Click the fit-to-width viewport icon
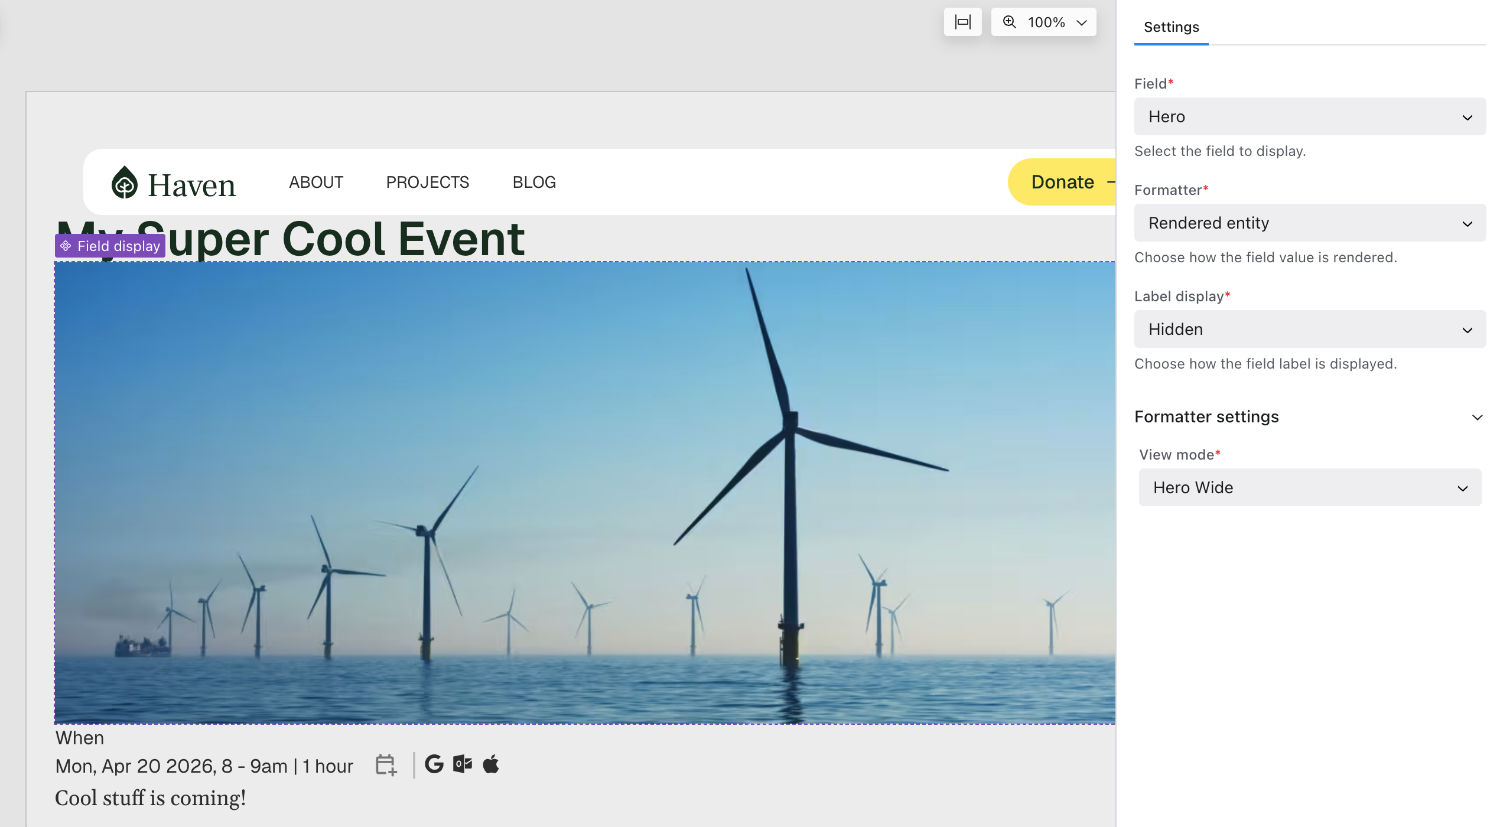The image size is (1500, 827). click(962, 22)
